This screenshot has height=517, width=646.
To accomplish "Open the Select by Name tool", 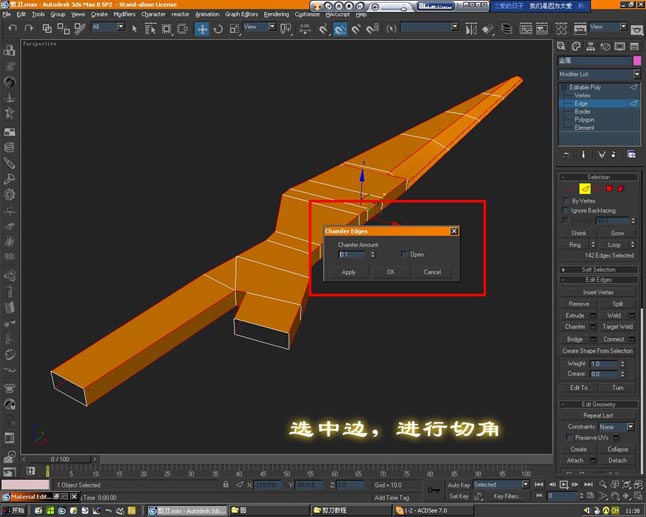I will click(x=150, y=28).
